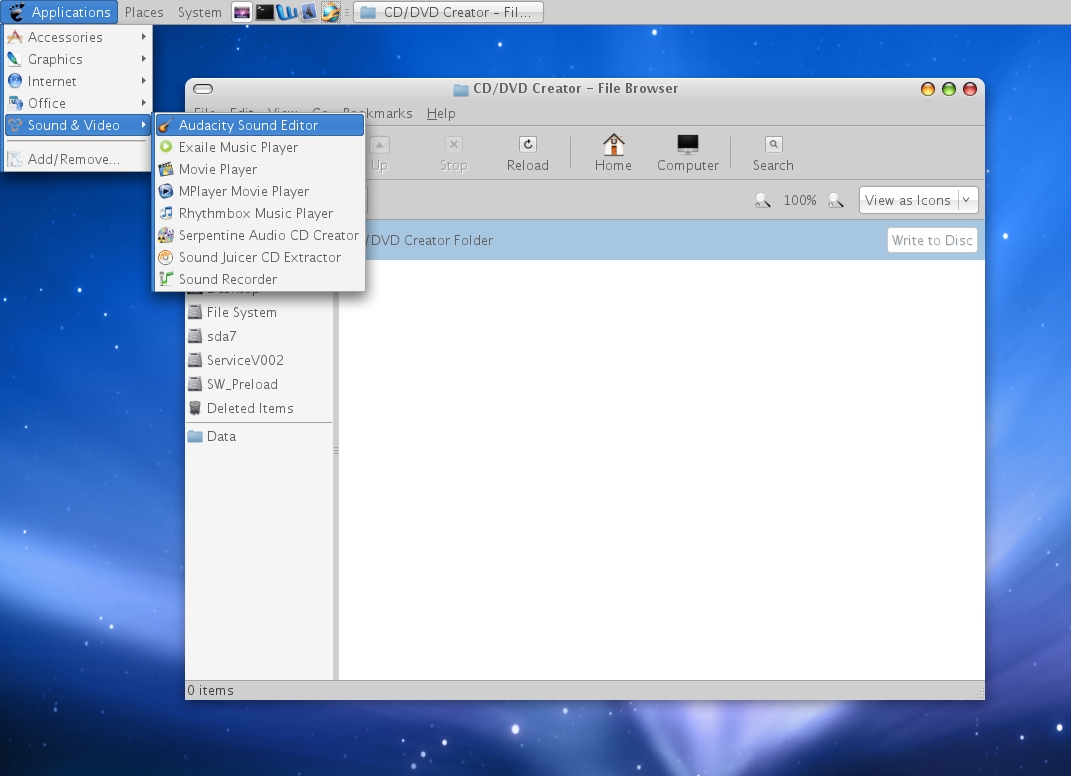Click the Up toolbar button
The height and width of the screenshot is (776, 1071).
tap(380, 153)
